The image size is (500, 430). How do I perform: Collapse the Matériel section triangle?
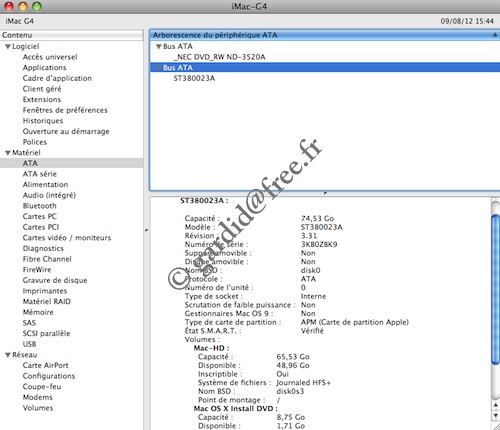click(8, 153)
